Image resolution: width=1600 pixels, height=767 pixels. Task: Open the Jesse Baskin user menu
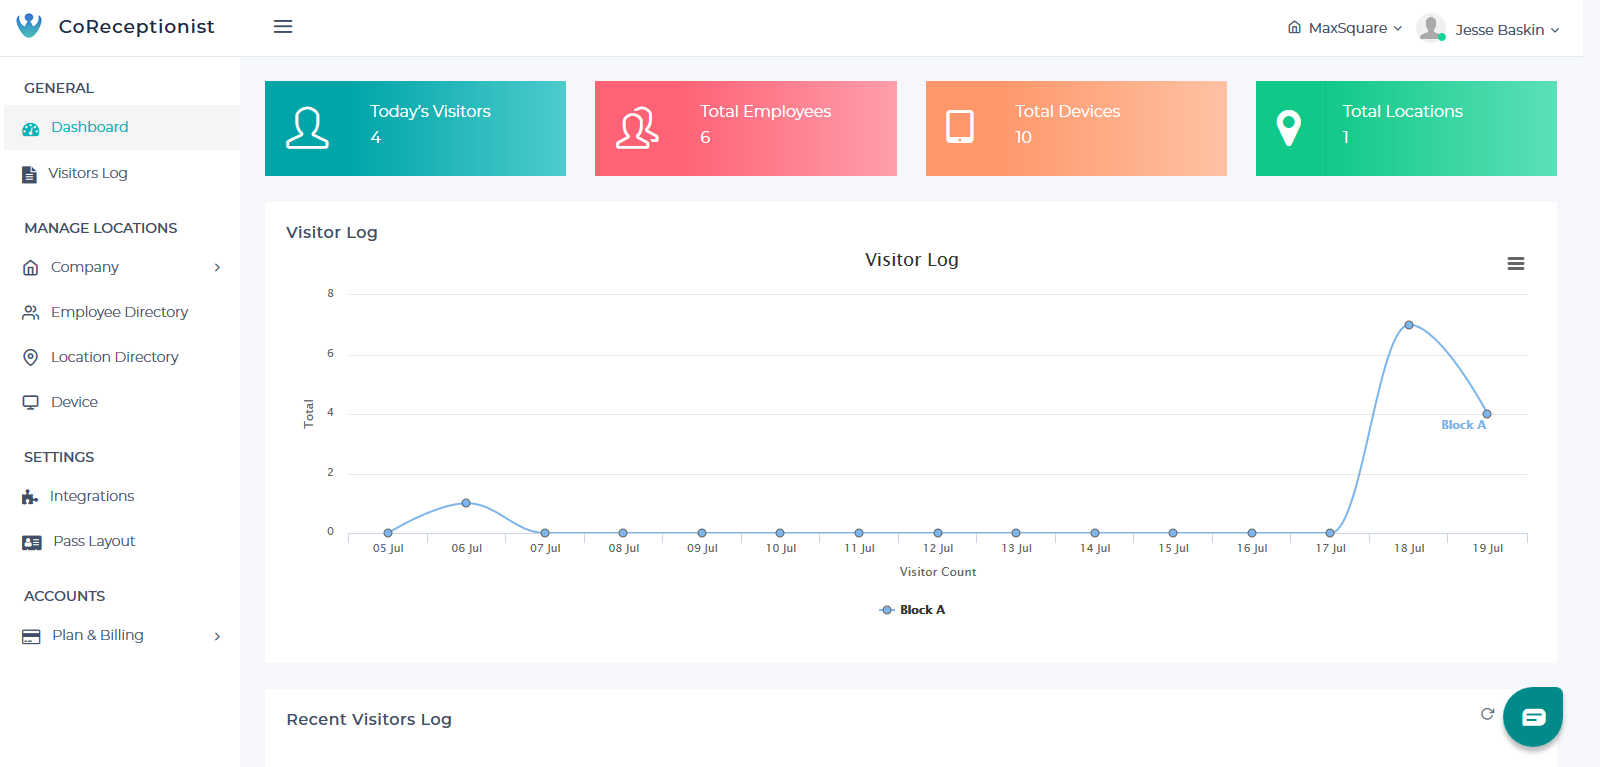tap(1507, 30)
